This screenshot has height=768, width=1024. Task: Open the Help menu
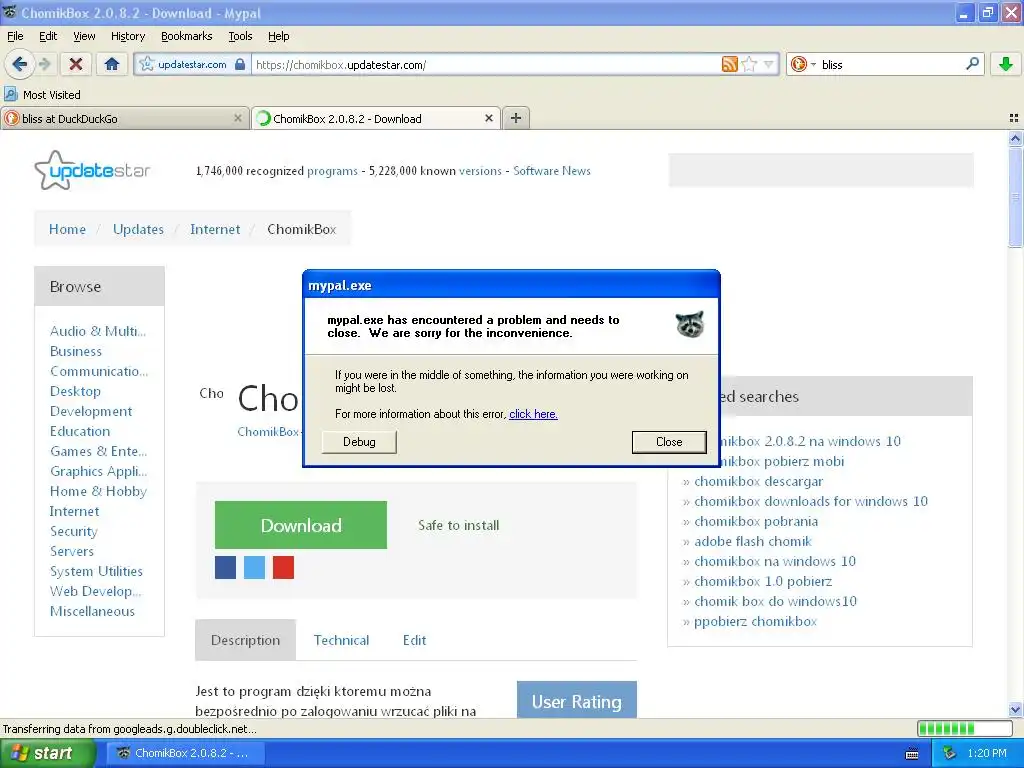pyautogui.click(x=279, y=36)
